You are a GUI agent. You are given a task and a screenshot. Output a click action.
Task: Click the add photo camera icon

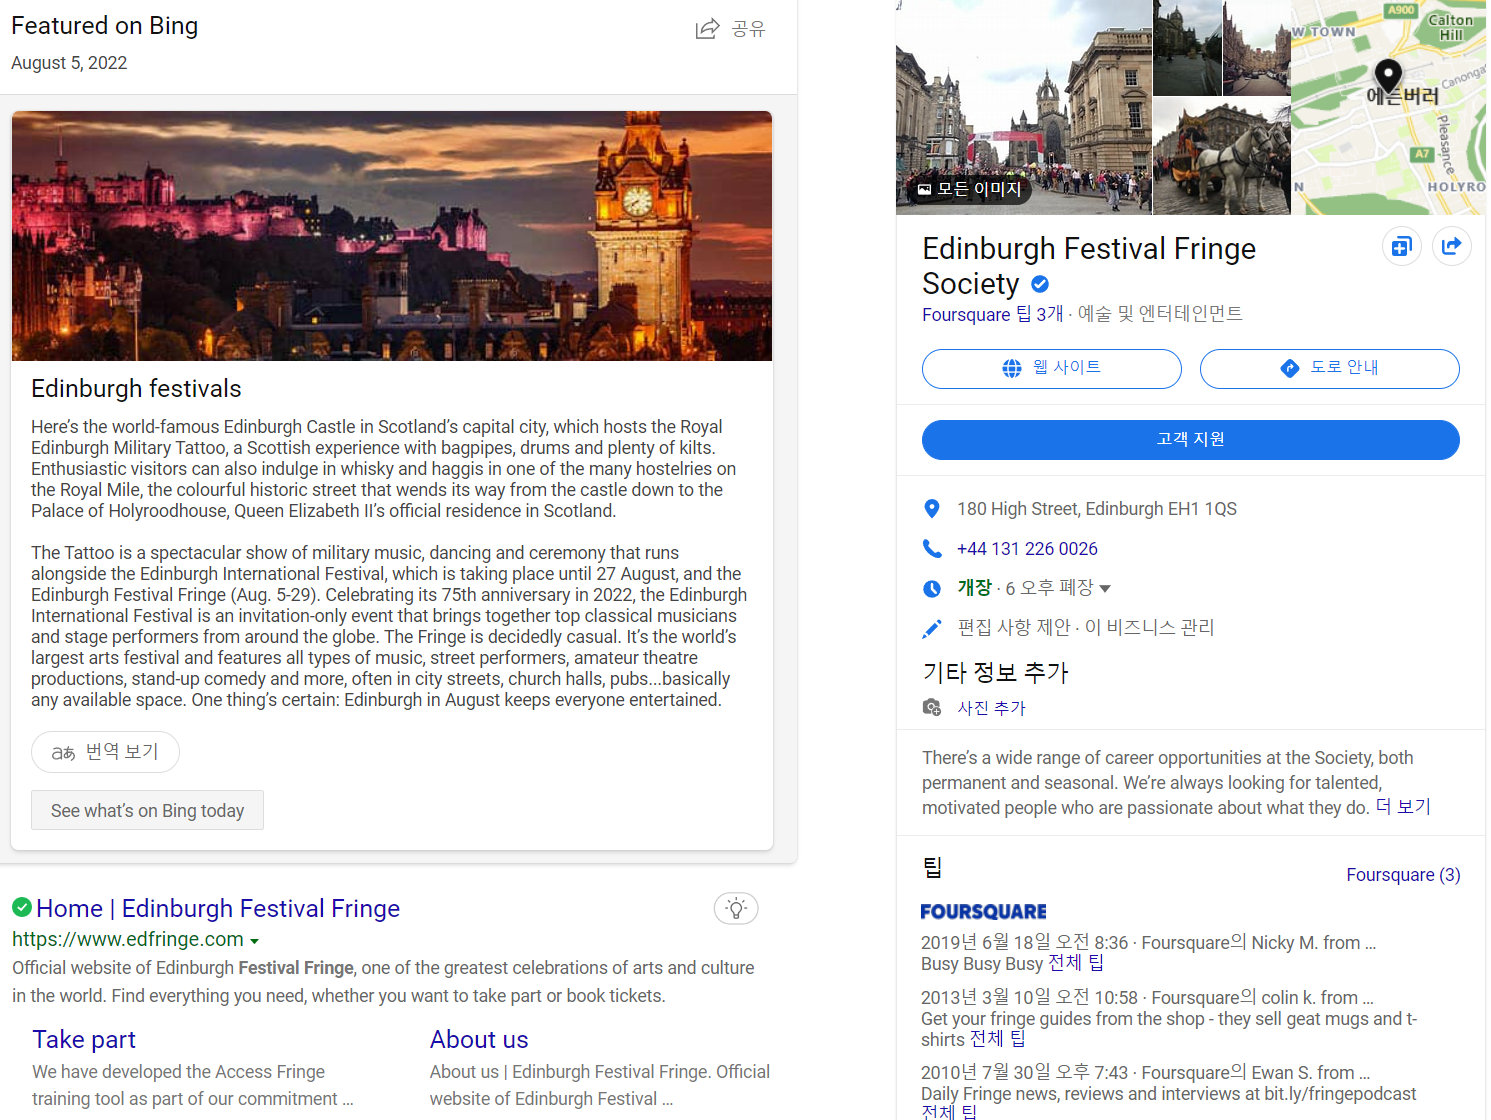(x=932, y=708)
